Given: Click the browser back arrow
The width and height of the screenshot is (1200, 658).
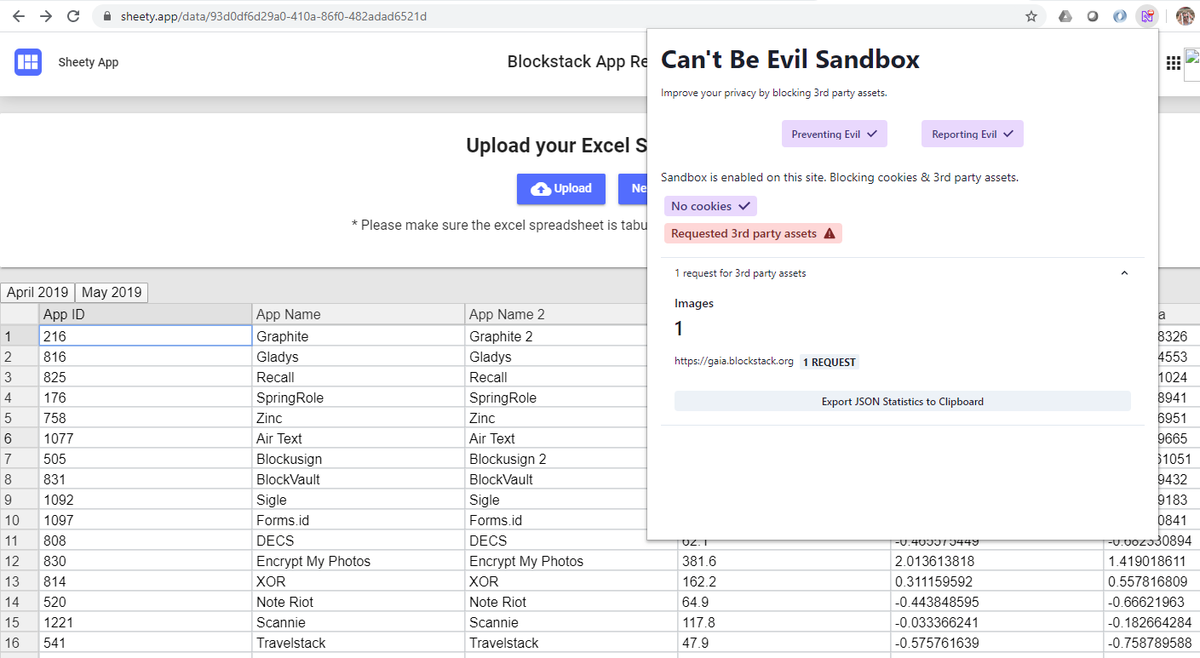Looking at the screenshot, I should click(x=19, y=17).
